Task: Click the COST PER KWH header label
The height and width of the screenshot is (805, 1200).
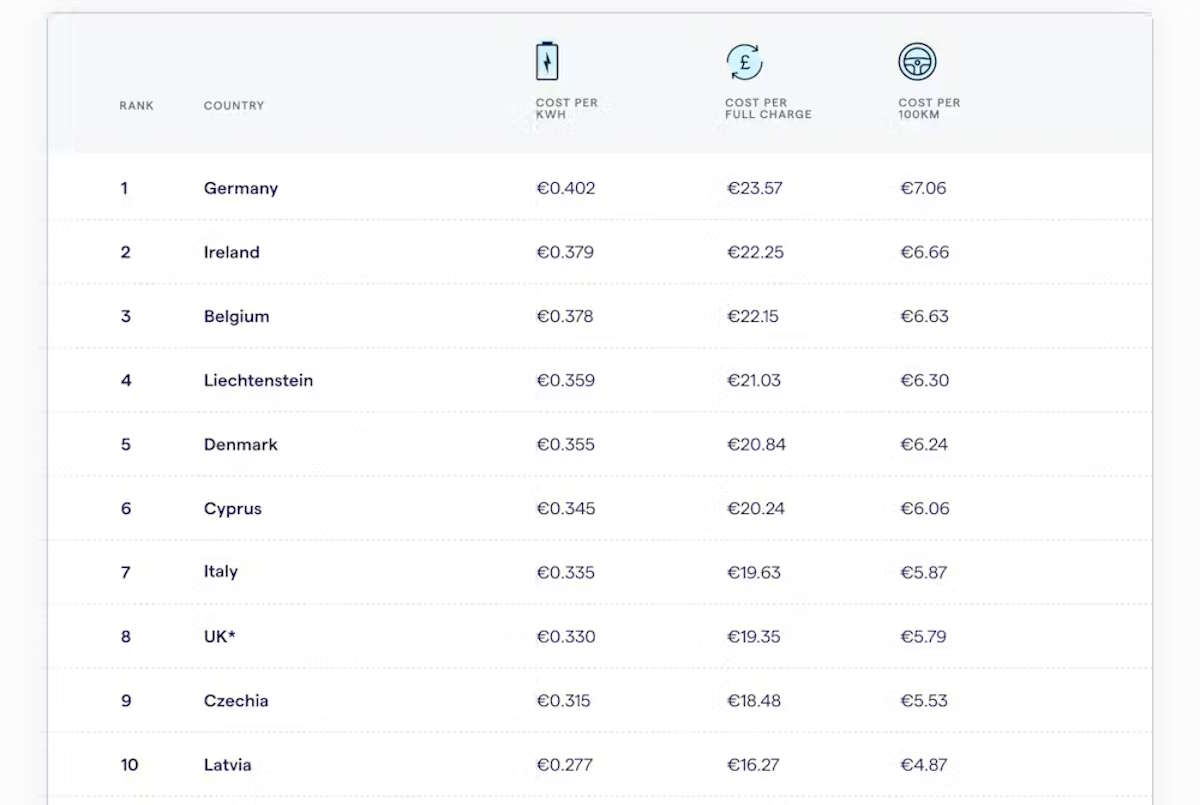Action: 566,109
